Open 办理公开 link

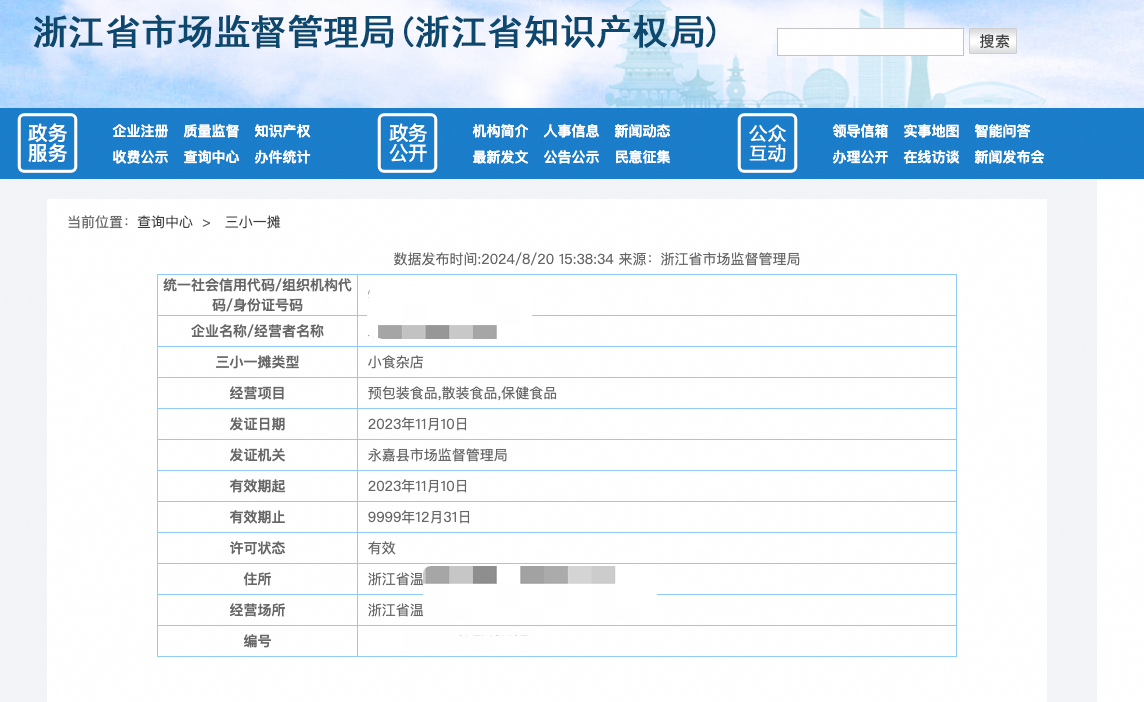[860, 157]
